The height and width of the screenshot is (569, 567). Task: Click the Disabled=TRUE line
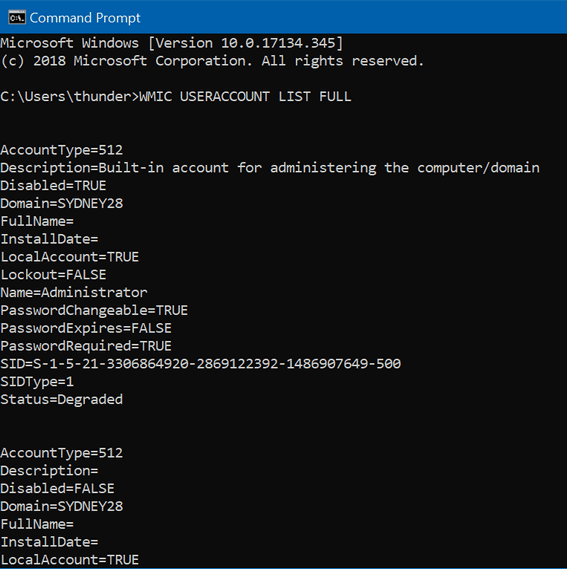point(53,186)
